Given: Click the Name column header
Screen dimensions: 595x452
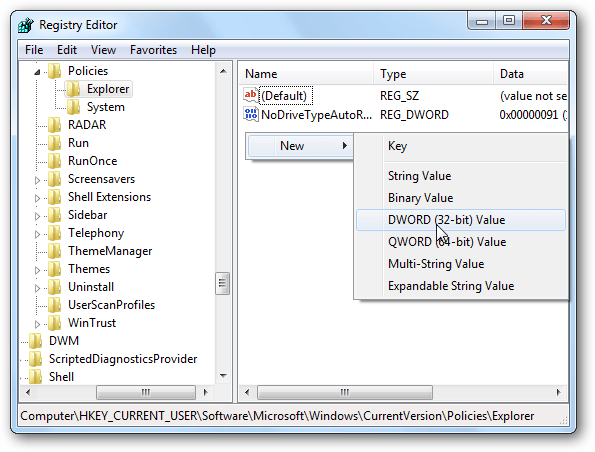Looking at the screenshot, I should coord(307,74).
